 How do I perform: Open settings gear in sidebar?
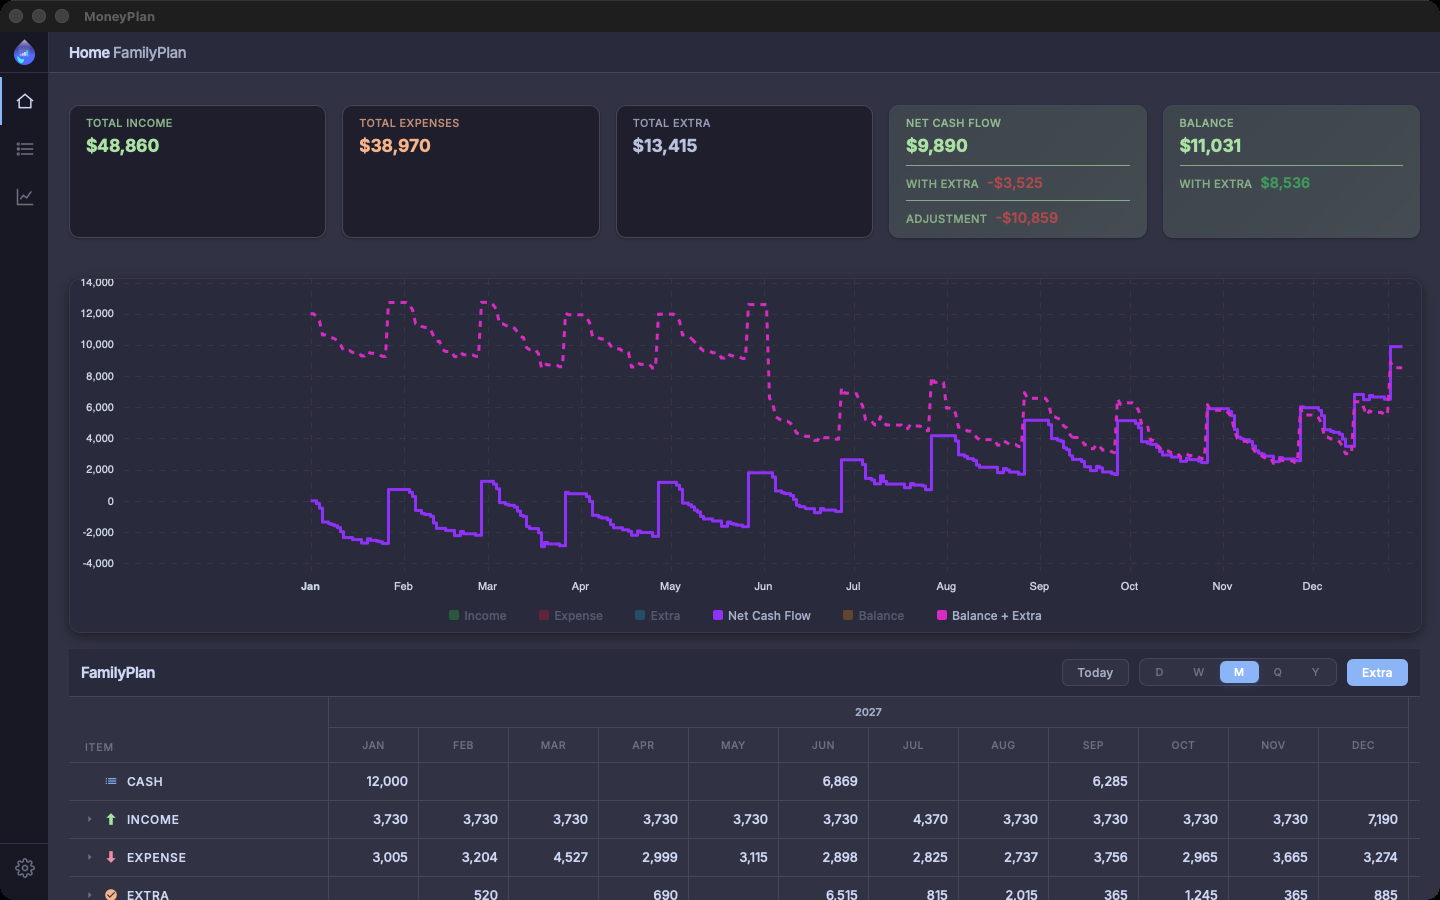[25, 868]
